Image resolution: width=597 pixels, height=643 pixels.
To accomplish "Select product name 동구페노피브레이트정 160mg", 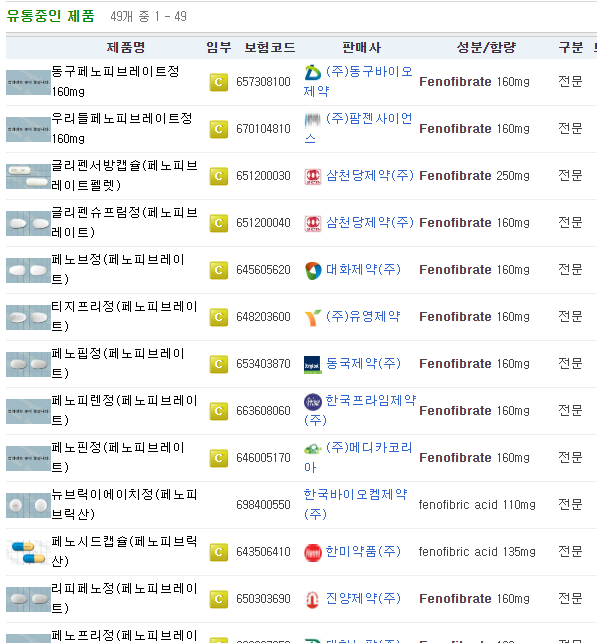I will tap(116, 81).
